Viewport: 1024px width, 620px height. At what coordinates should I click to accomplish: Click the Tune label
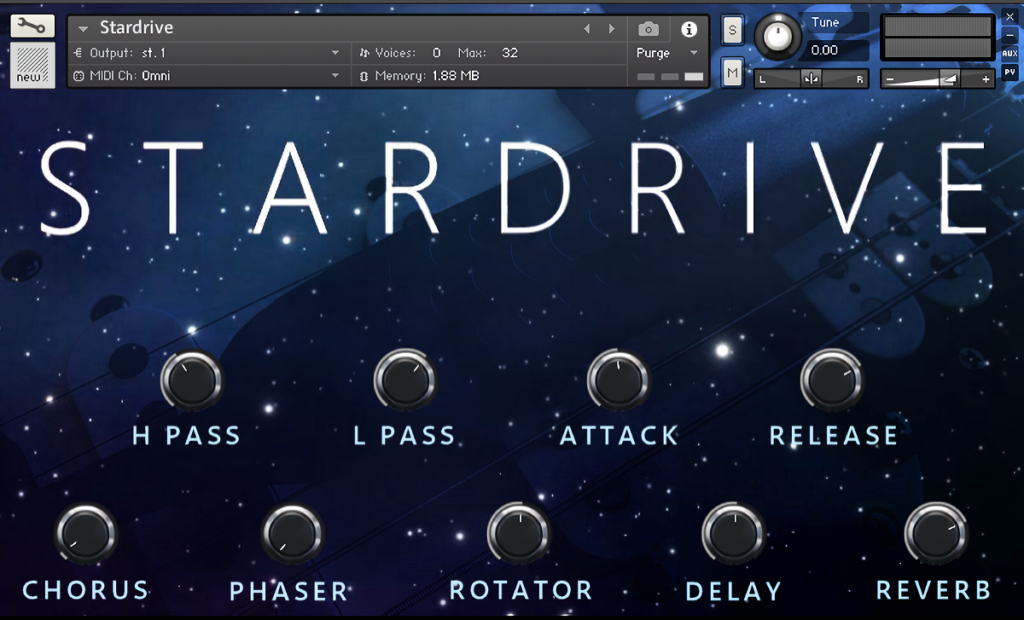coord(825,22)
